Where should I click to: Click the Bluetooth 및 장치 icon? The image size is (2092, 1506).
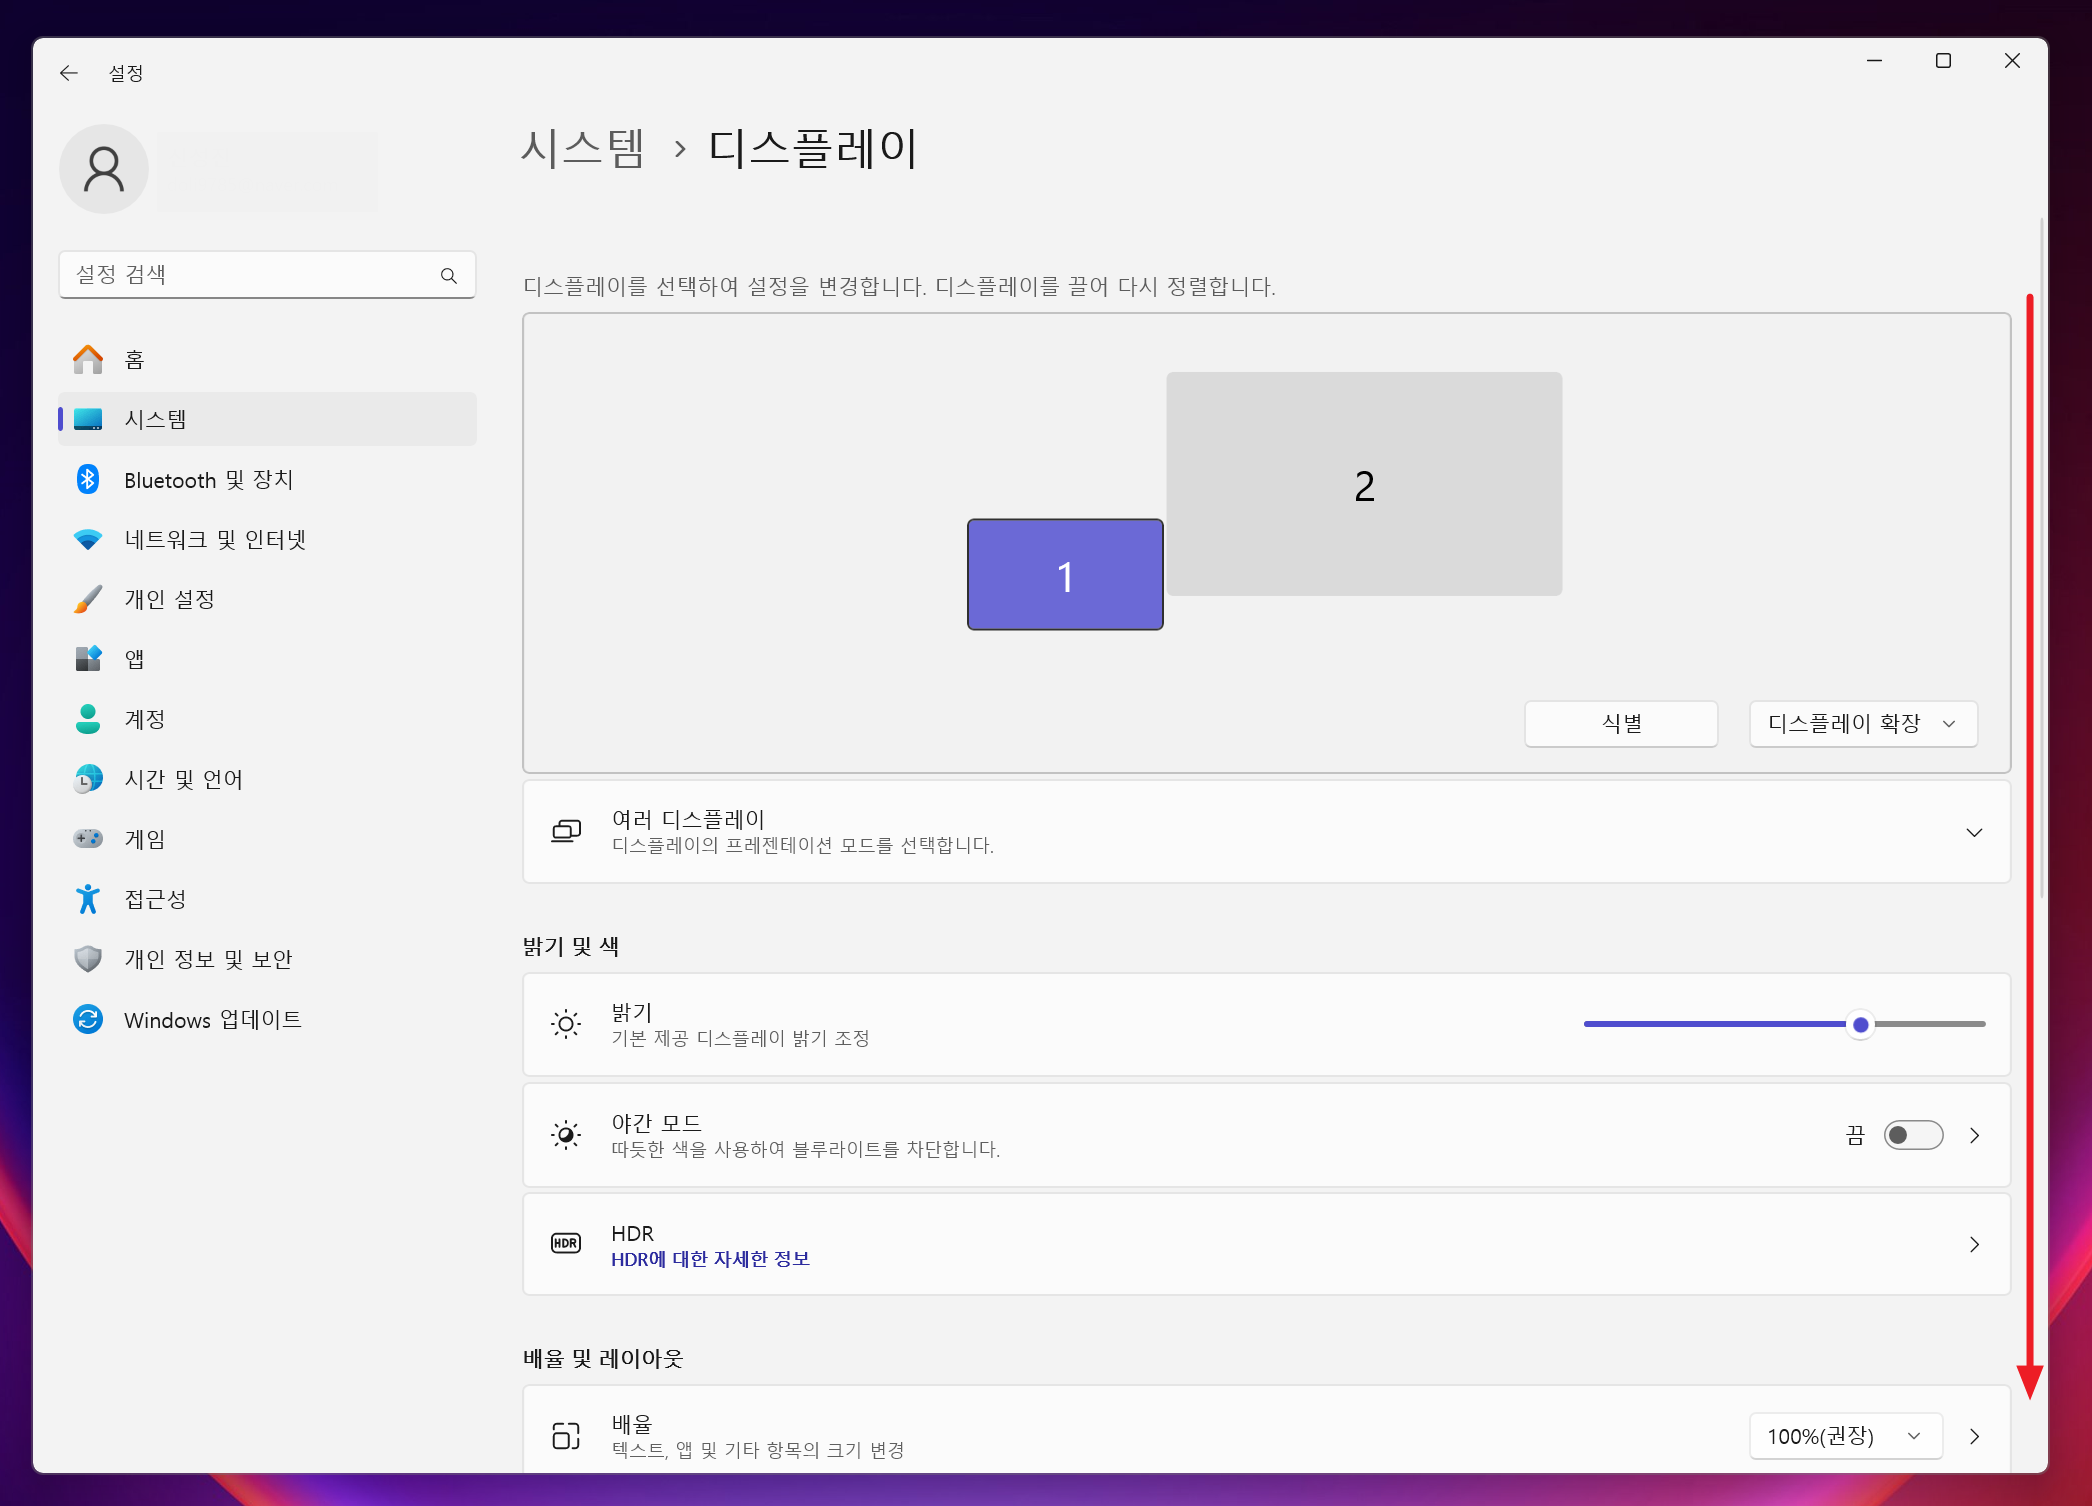(88, 480)
